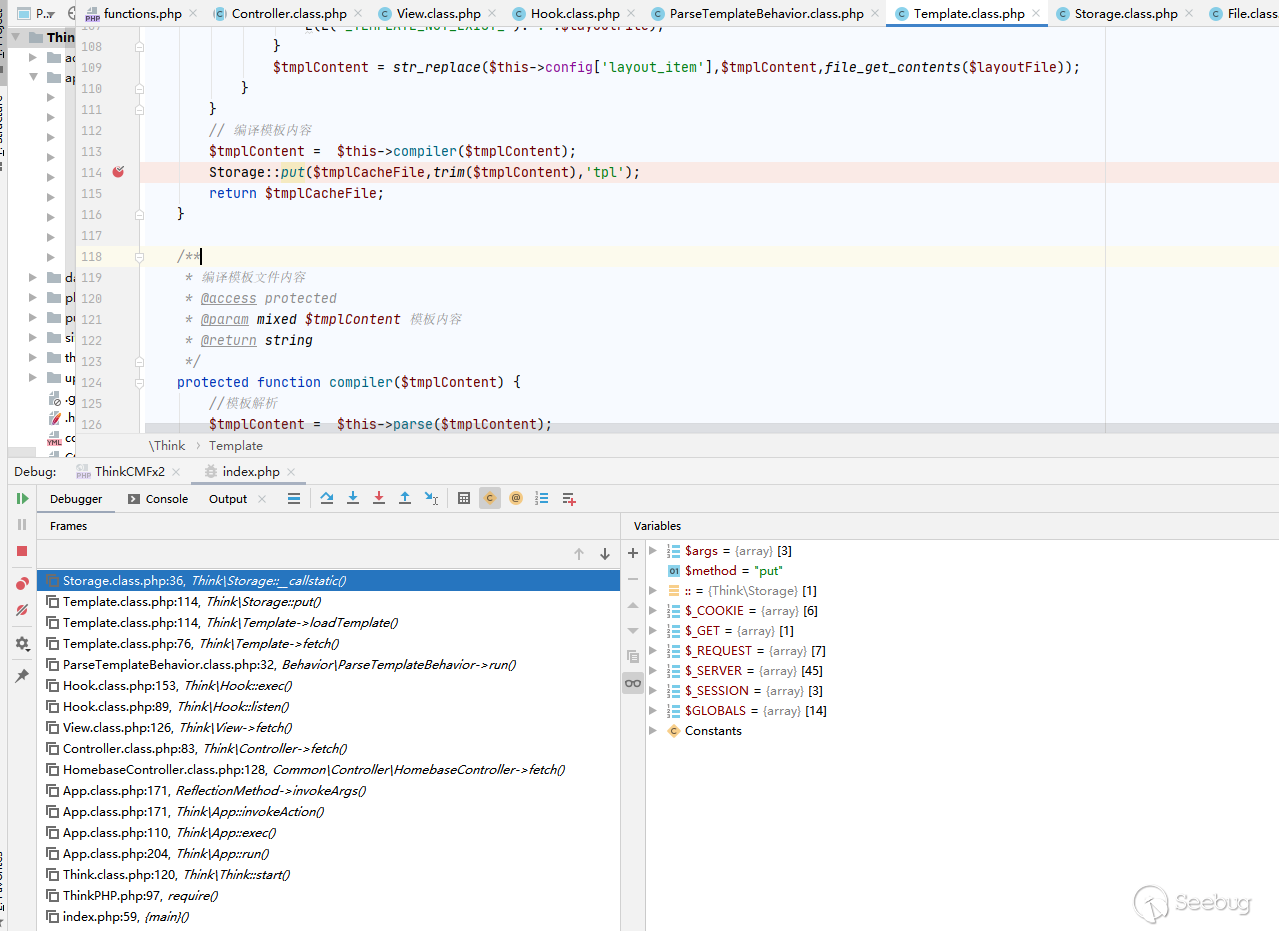This screenshot has height=931, width=1279.
Task: Expand the $_SERVER array variable
Action: pyautogui.click(x=653, y=671)
